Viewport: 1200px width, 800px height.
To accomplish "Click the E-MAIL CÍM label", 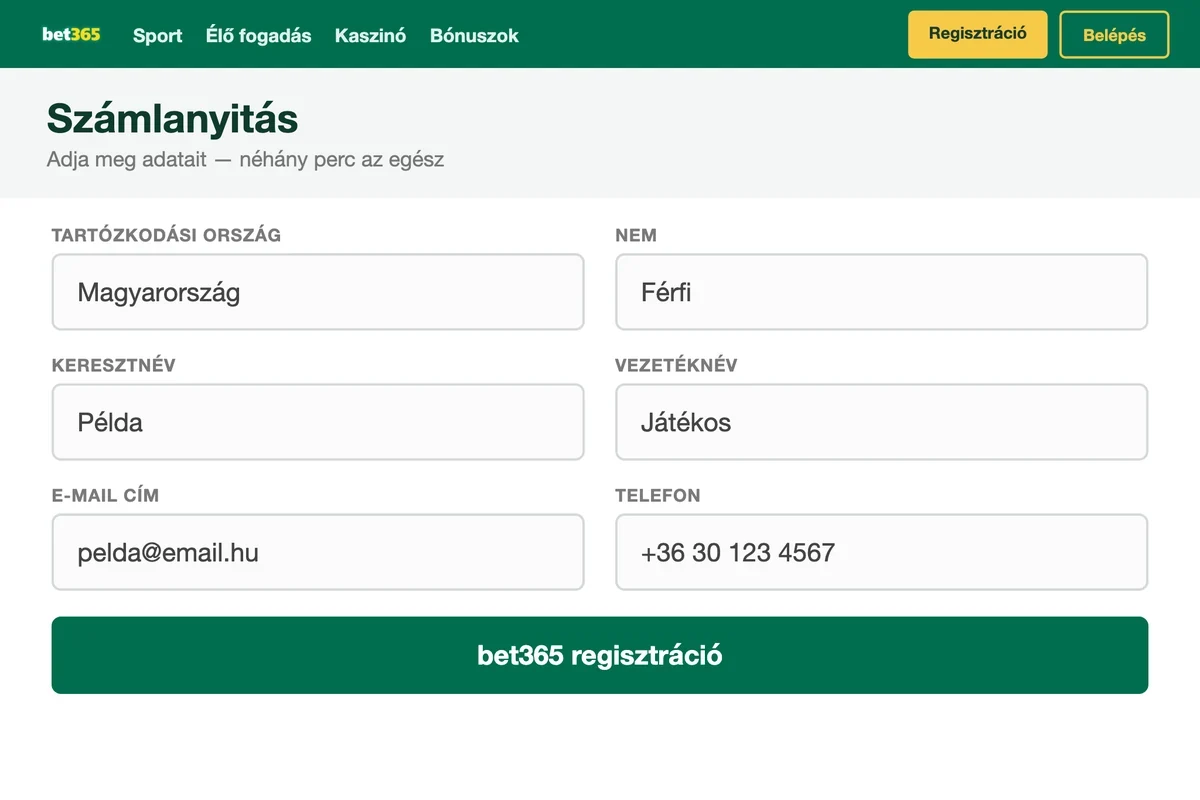I will click(105, 495).
